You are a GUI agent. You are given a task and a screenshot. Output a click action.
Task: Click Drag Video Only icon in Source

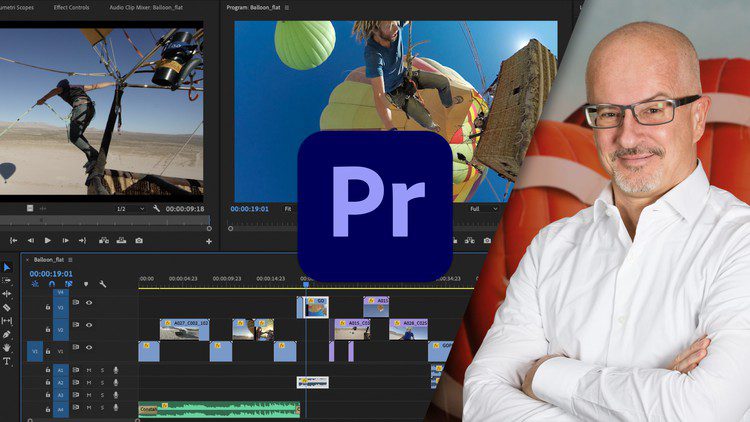tap(30, 208)
